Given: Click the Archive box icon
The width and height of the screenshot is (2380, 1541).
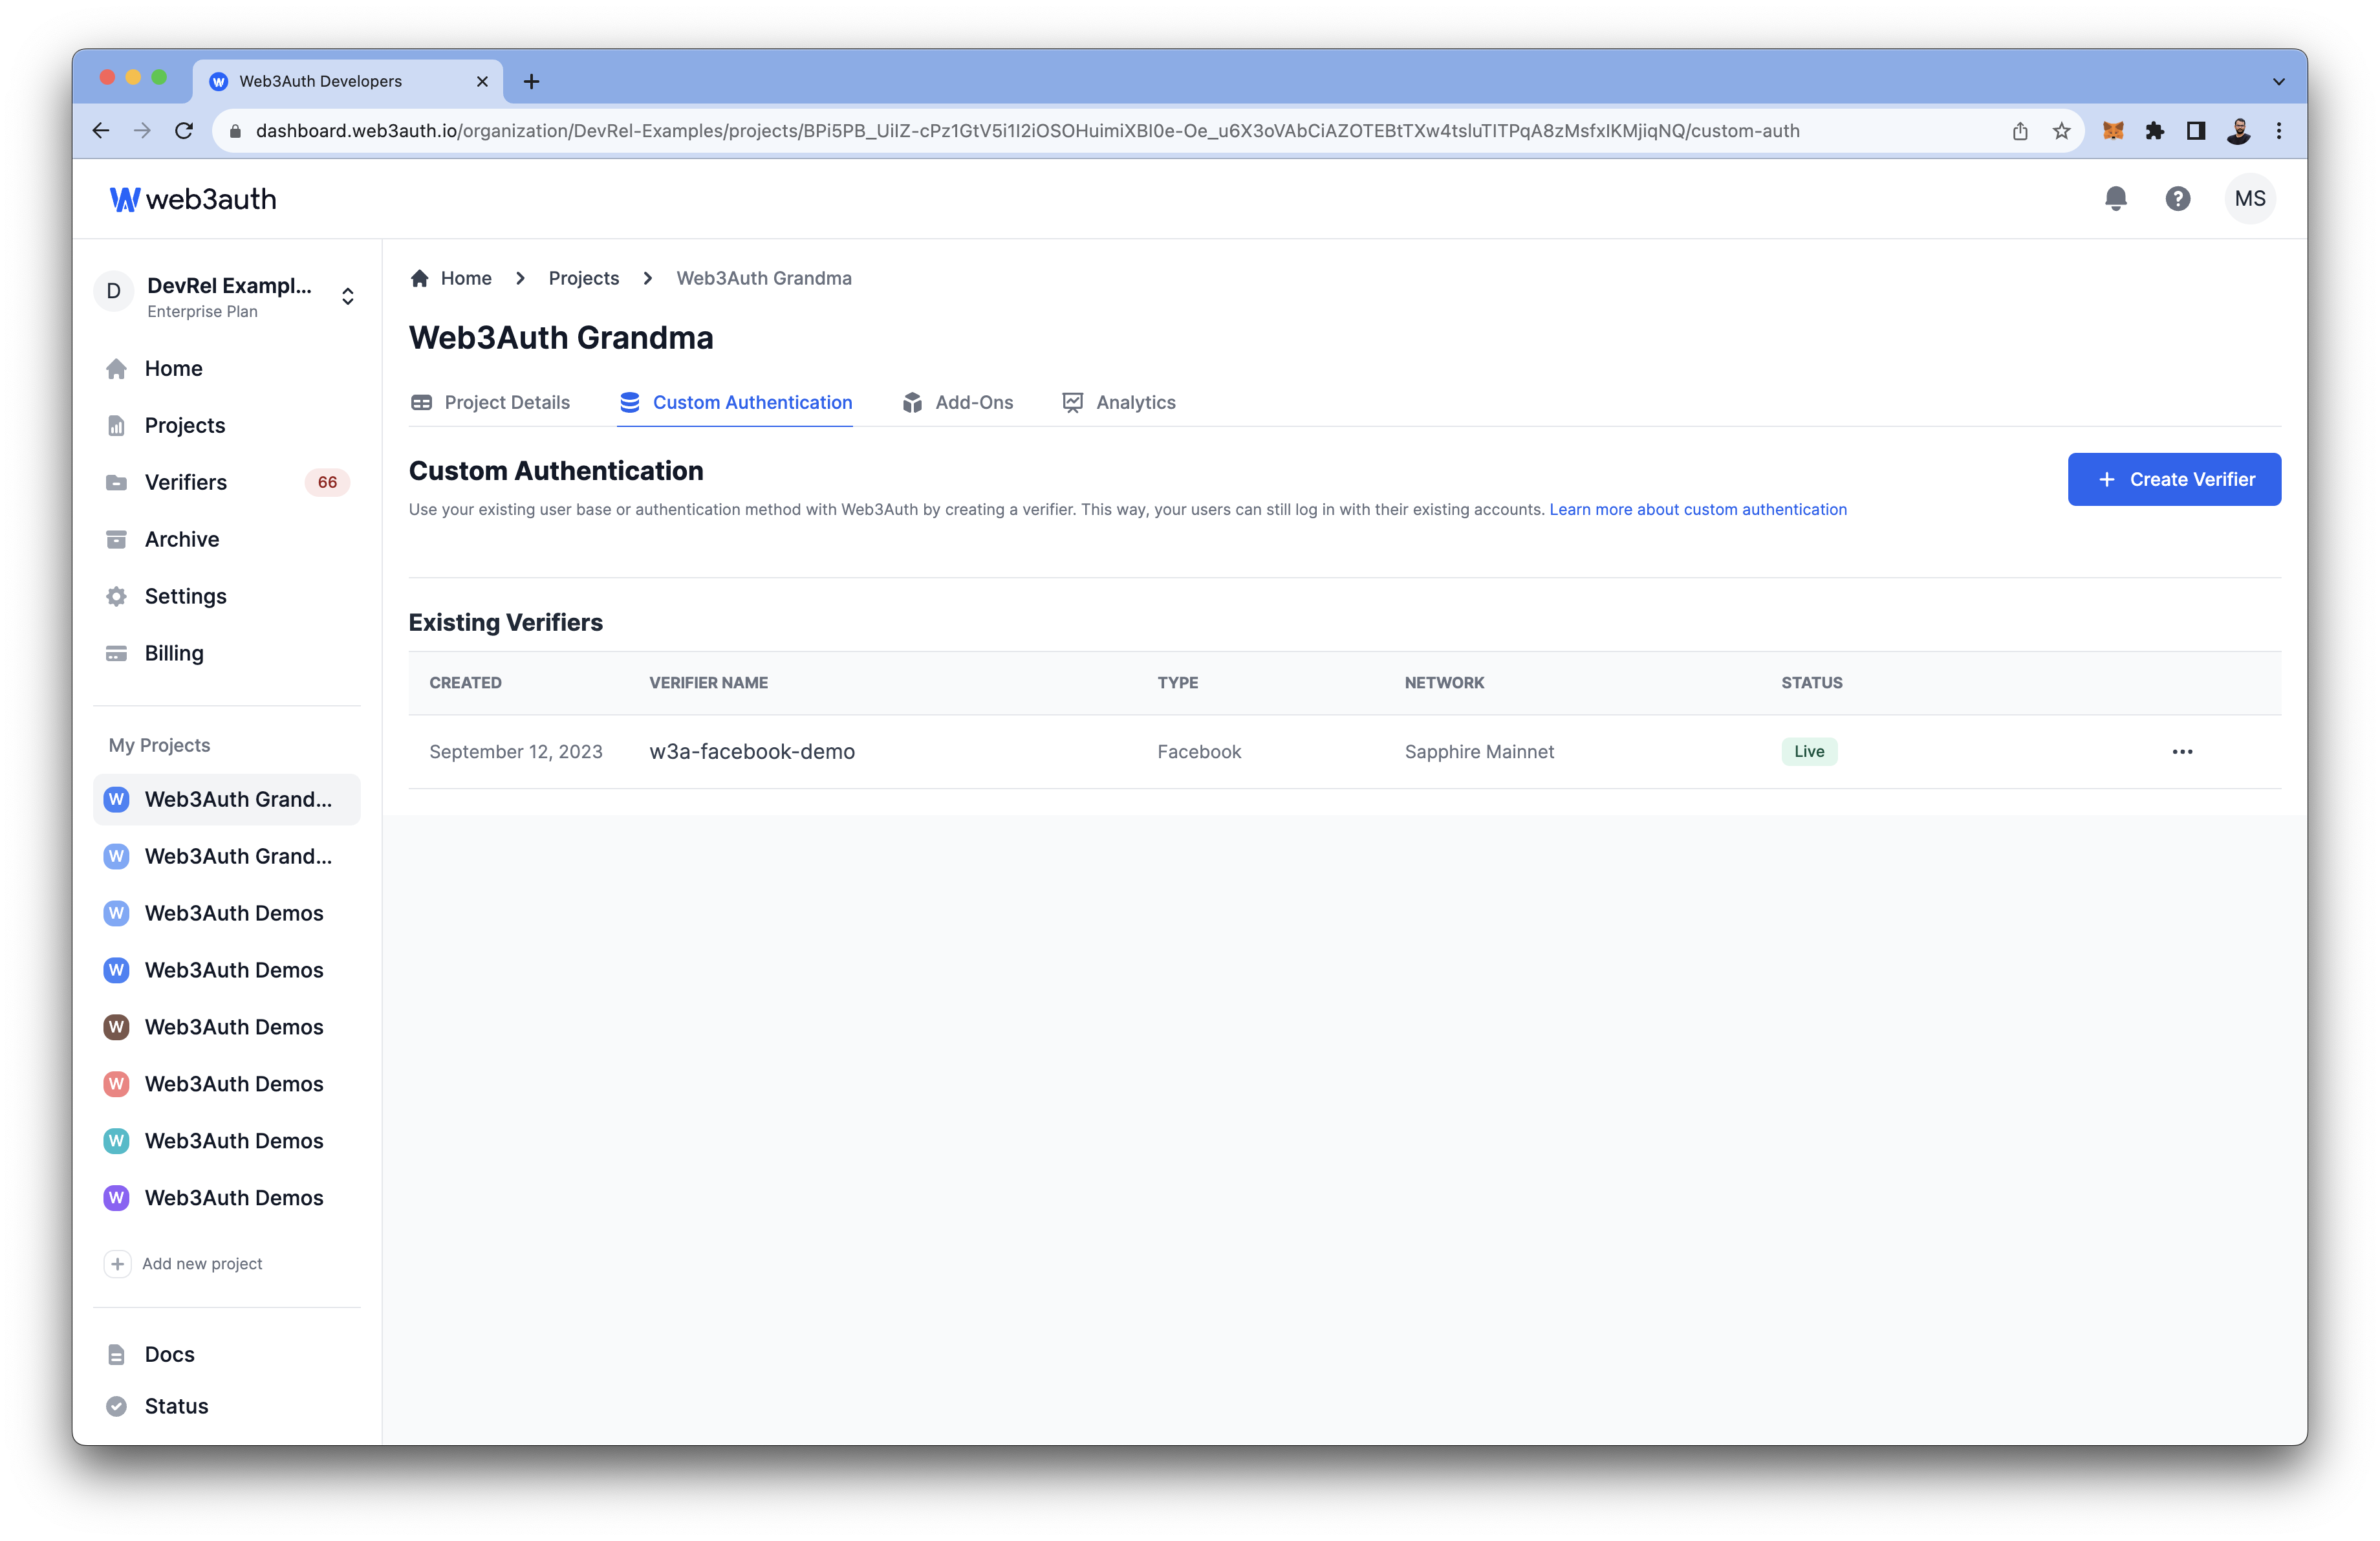Looking at the screenshot, I should pos(116,539).
